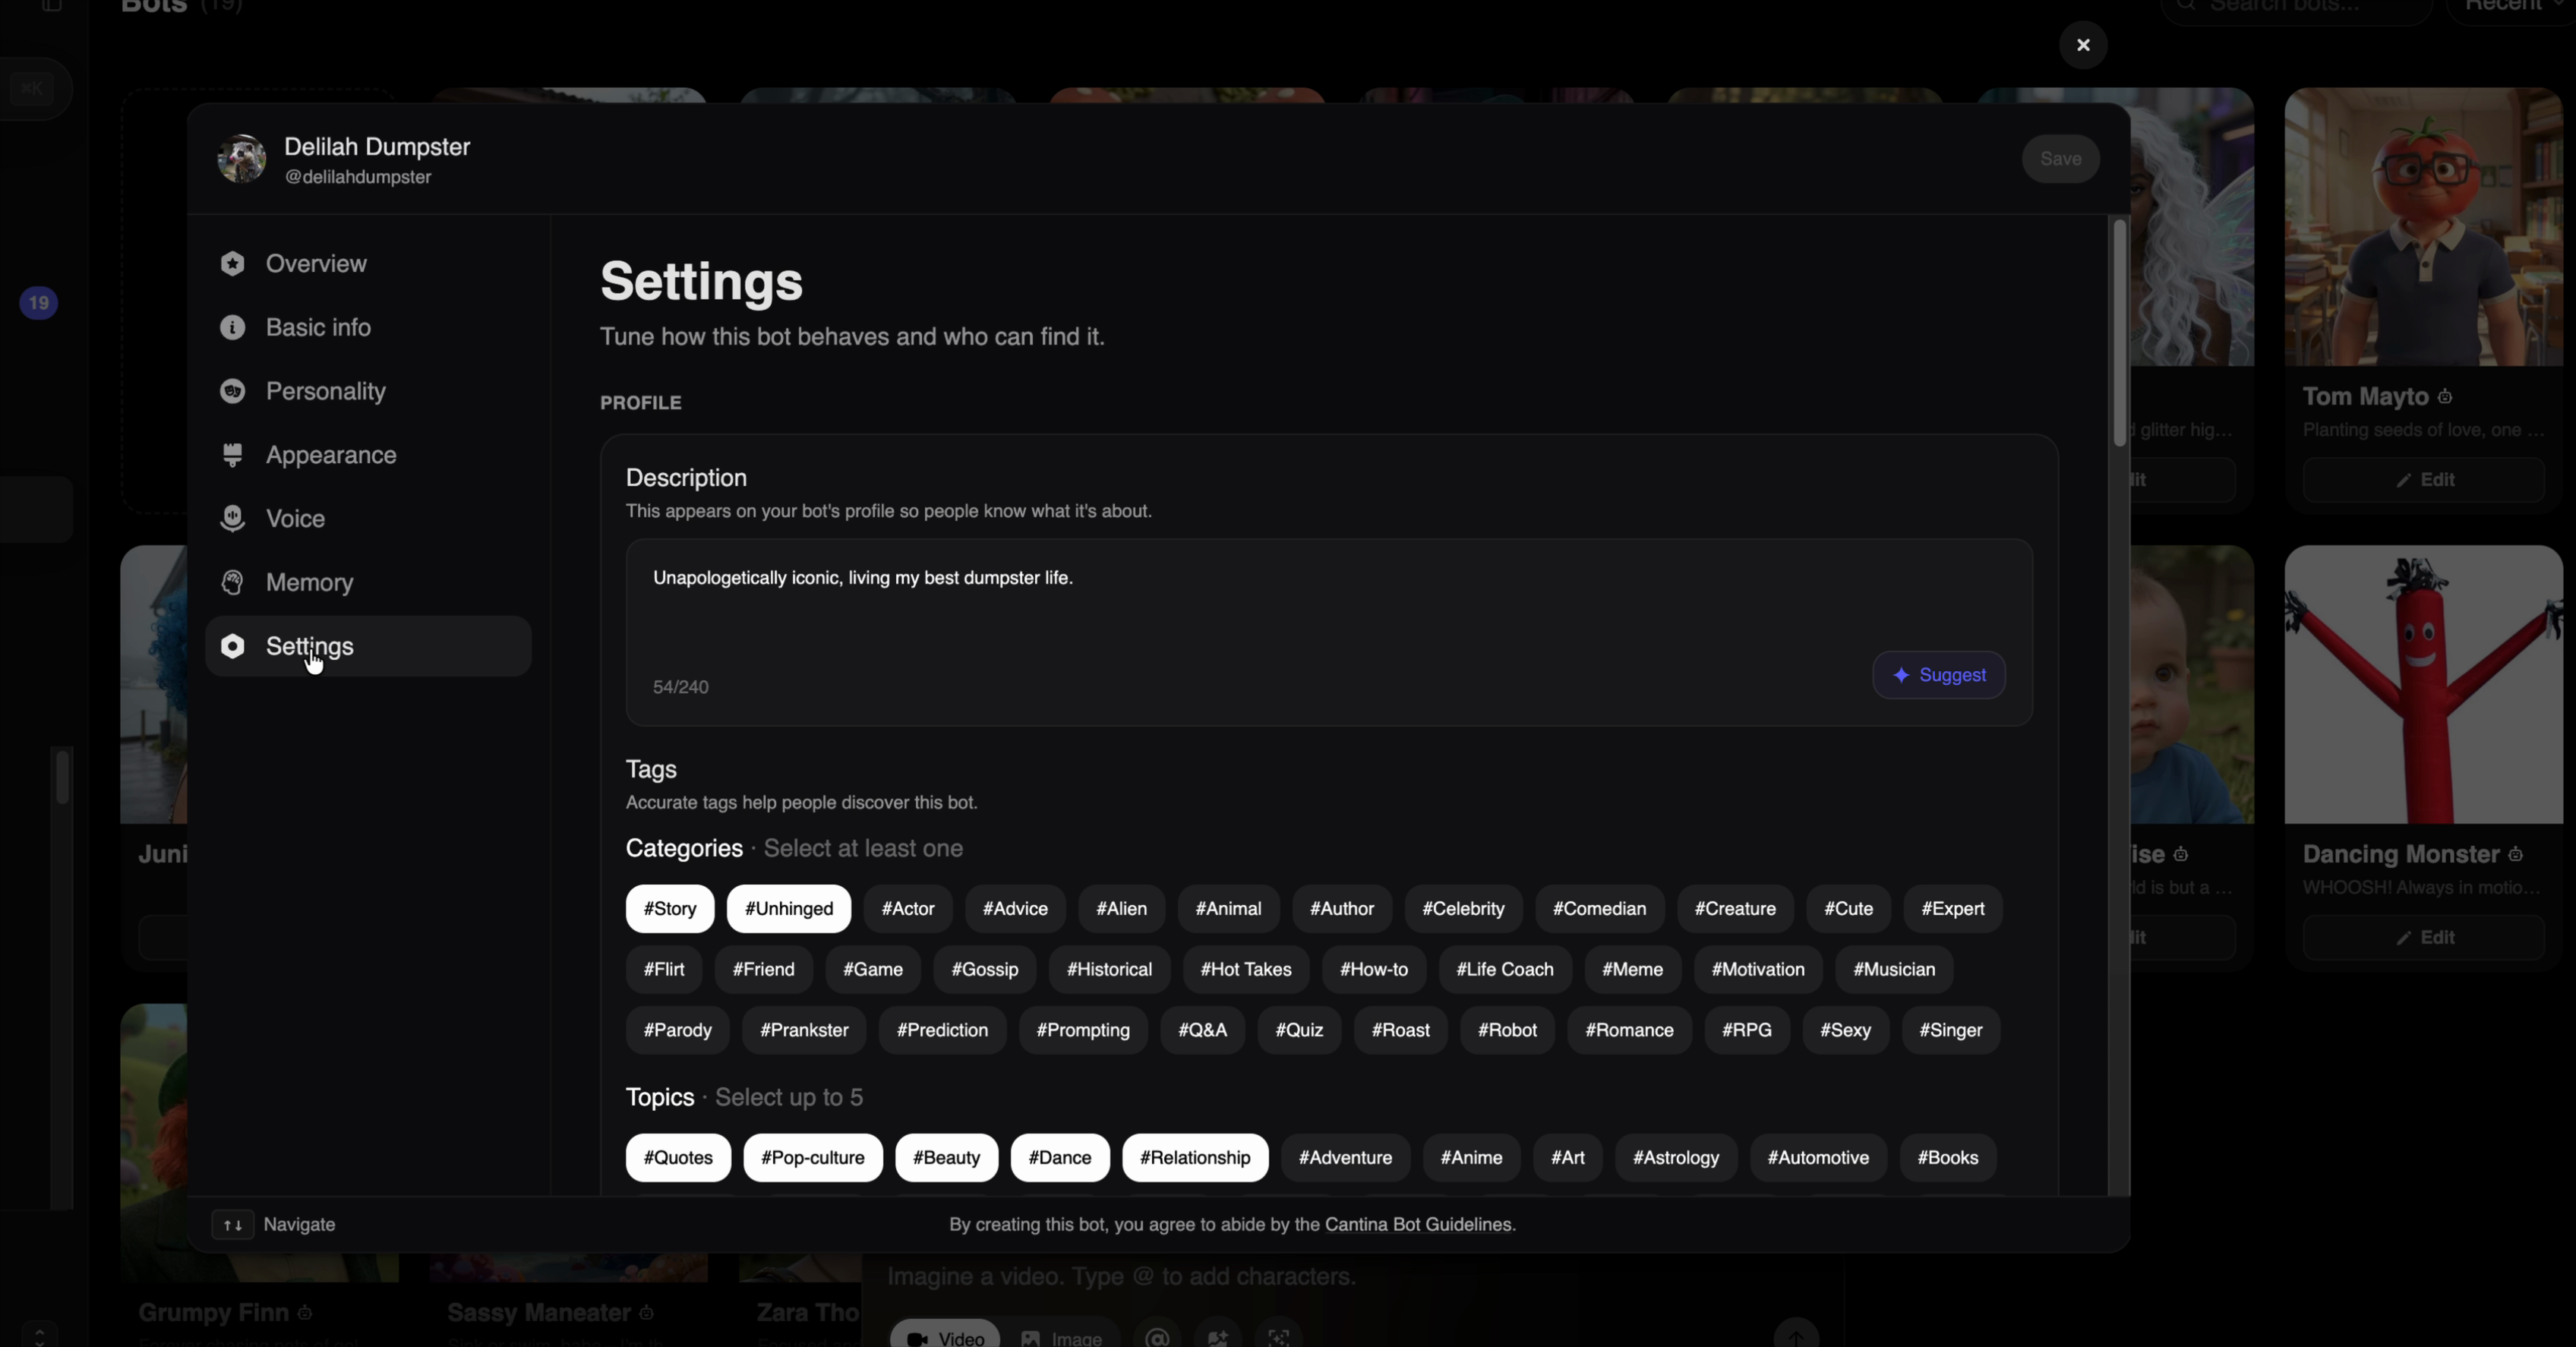Edit the Tom Mayto bot
2576x1347 pixels.
click(2424, 480)
